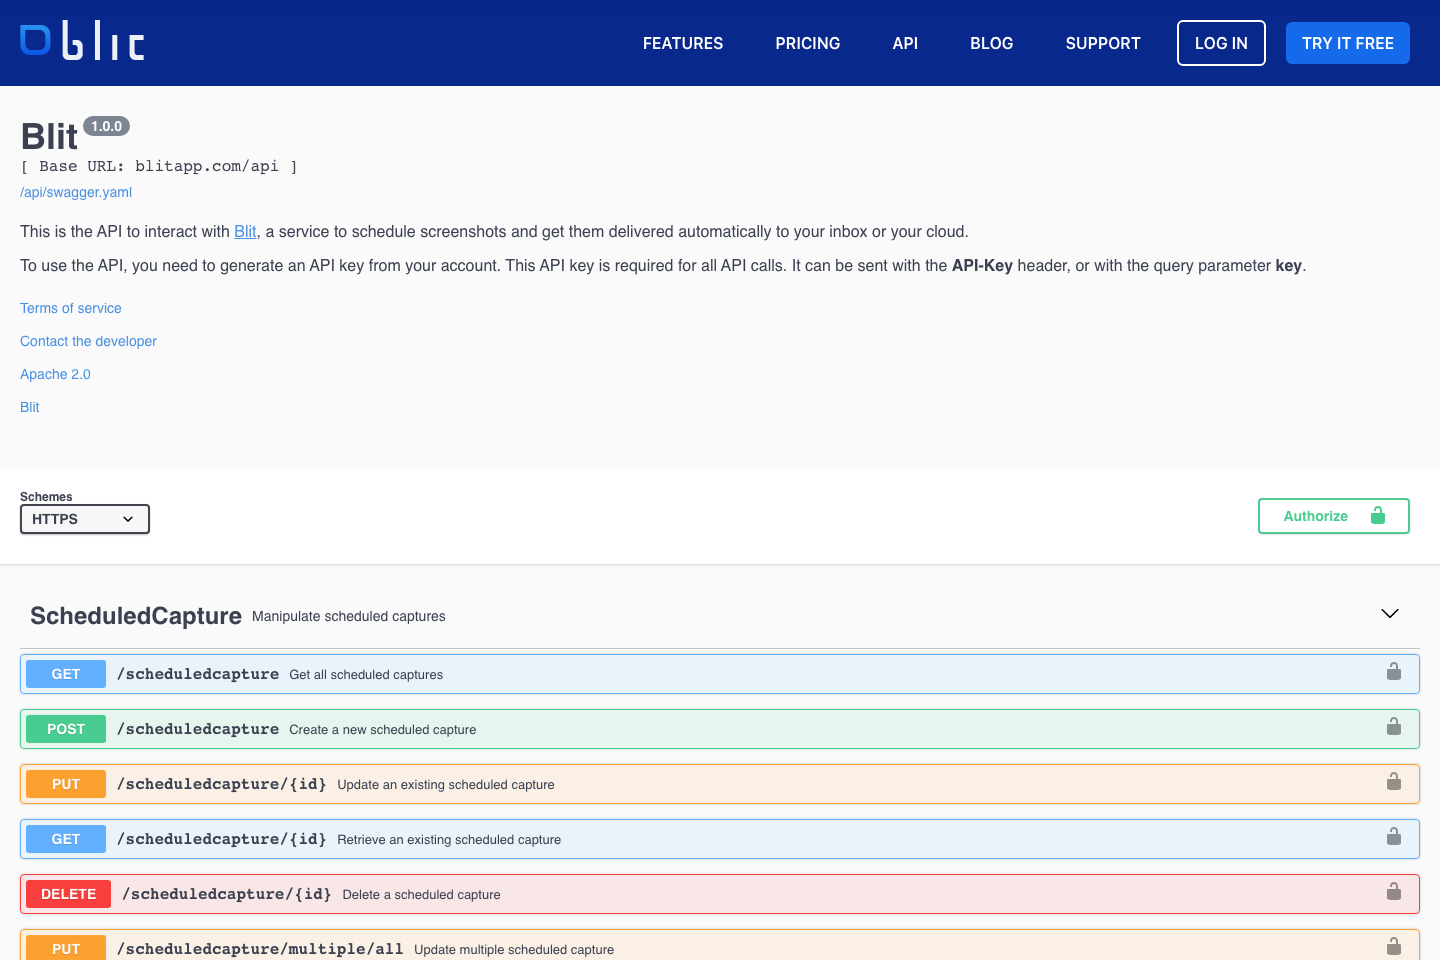This screenshot has height=960, width=1440.
Task: Click the lock icon on GET retrieve scheduled capture row
Action: [1393, 837]
